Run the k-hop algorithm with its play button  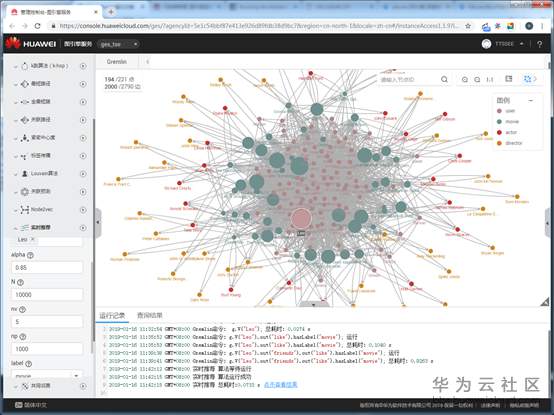coord(83,66)
